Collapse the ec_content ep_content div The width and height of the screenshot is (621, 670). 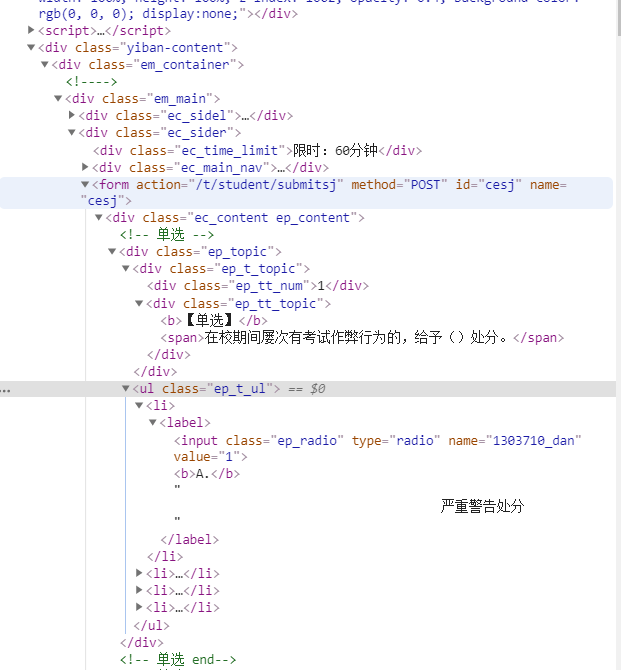99,218
